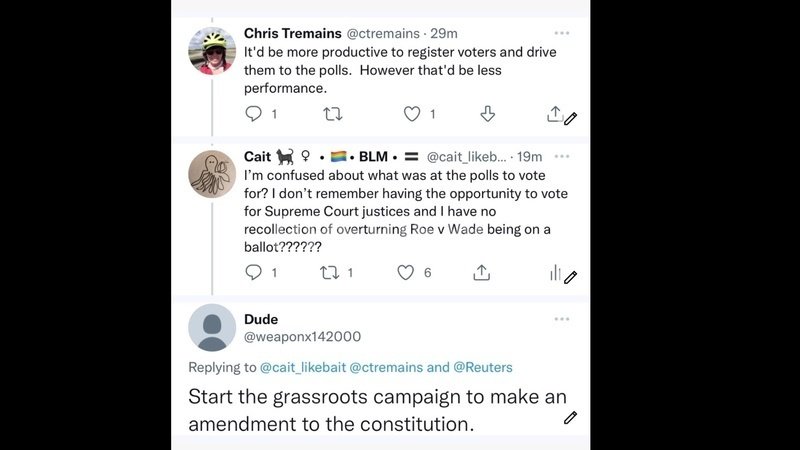Screen dimensions: 800x450
Task: Click the pencil icon beside Dude's tweet text
Action: point(570,417)
